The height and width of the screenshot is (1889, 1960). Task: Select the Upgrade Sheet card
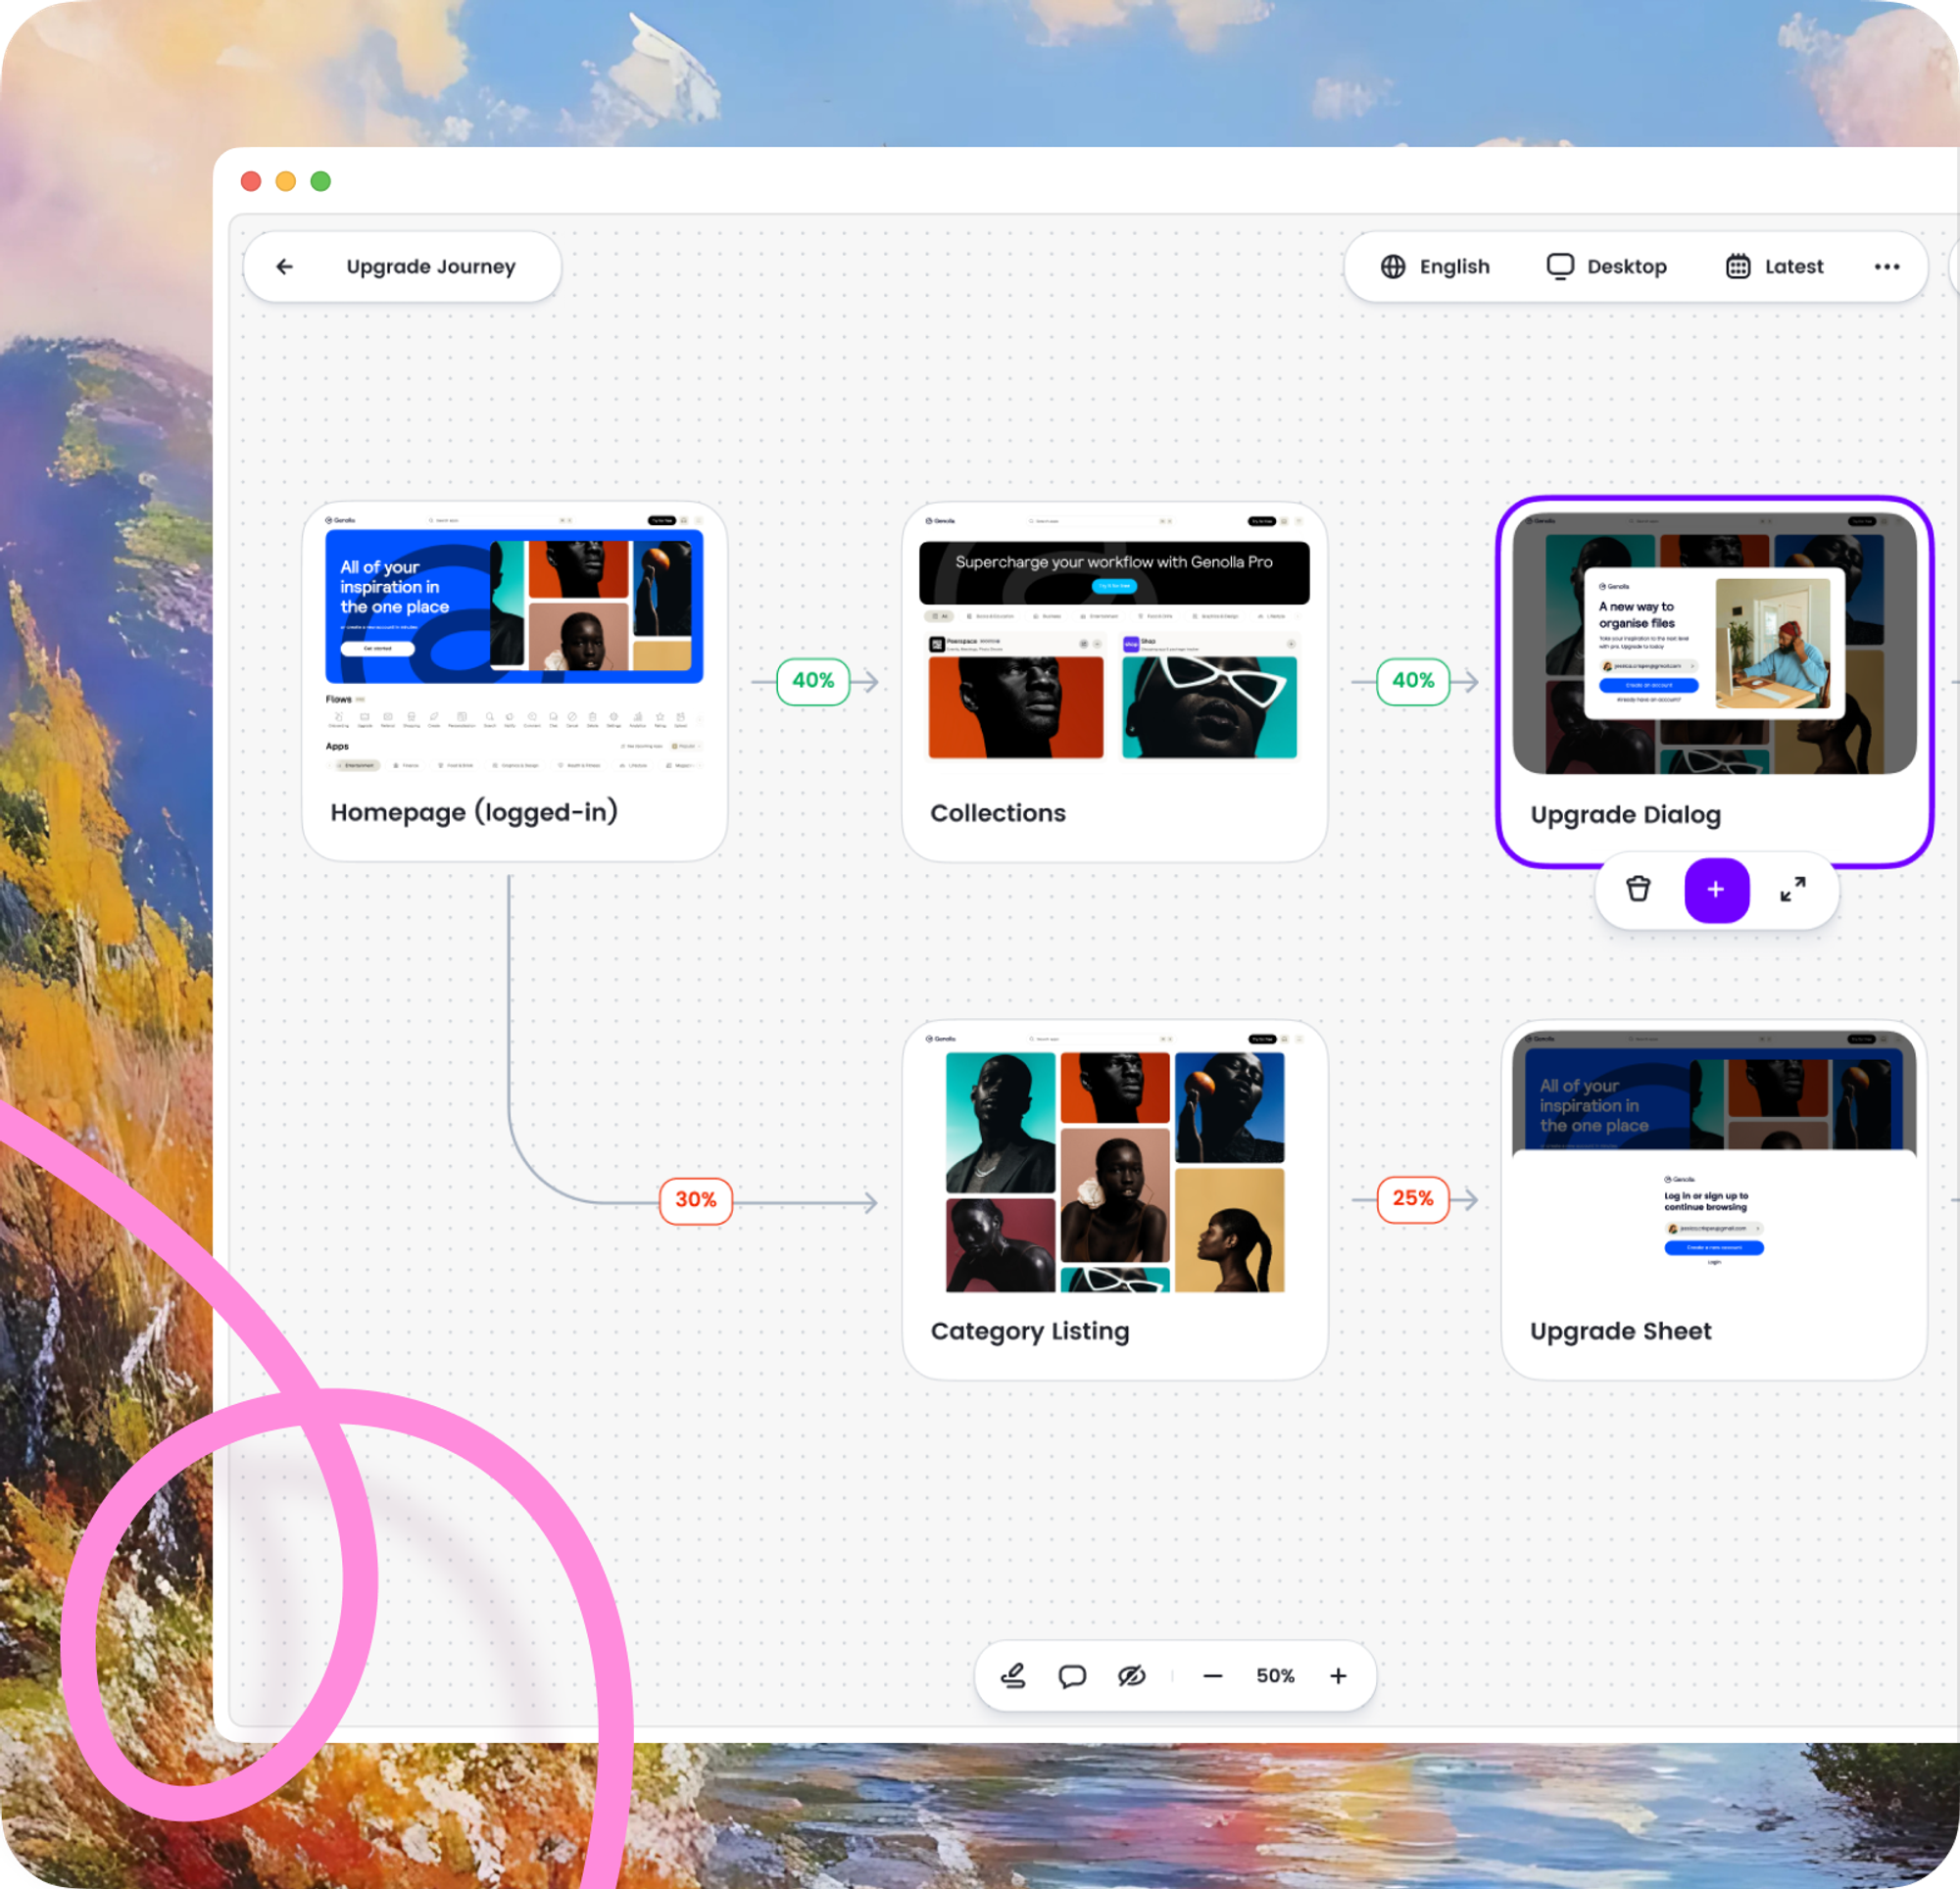tap(1713, 1198)
